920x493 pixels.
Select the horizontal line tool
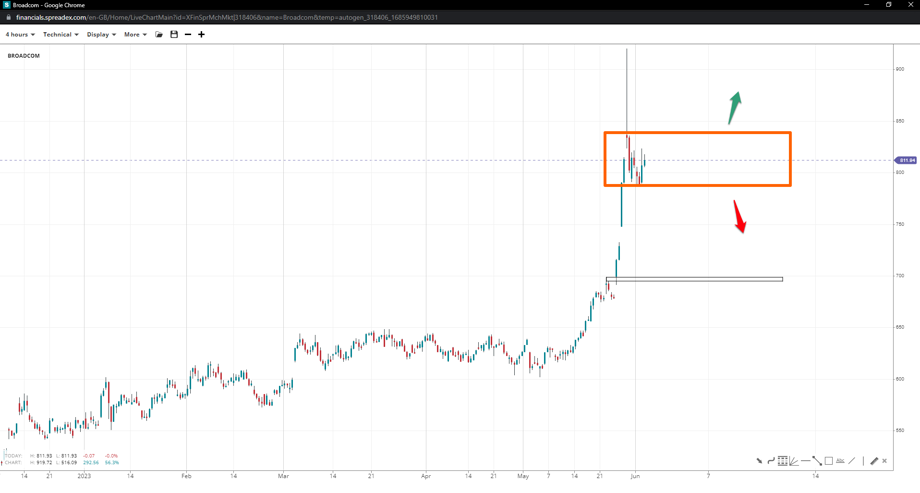[806, 461]
